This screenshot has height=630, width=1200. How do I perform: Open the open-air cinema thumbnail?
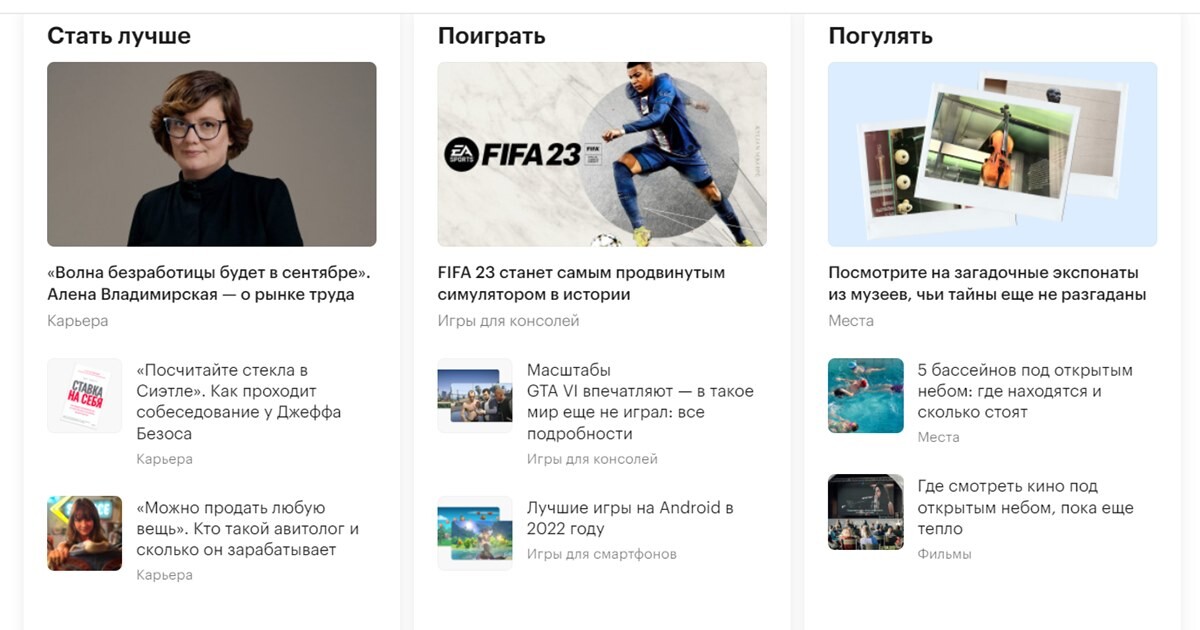point(866,512)
